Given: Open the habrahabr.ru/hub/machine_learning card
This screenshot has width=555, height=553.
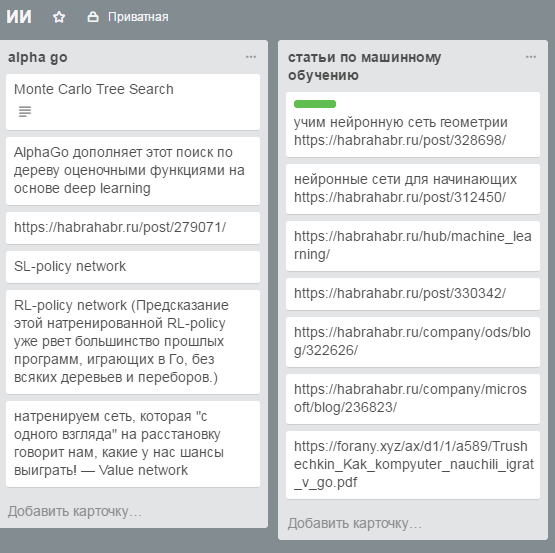Looking at the screenshot, I should 413,246.
